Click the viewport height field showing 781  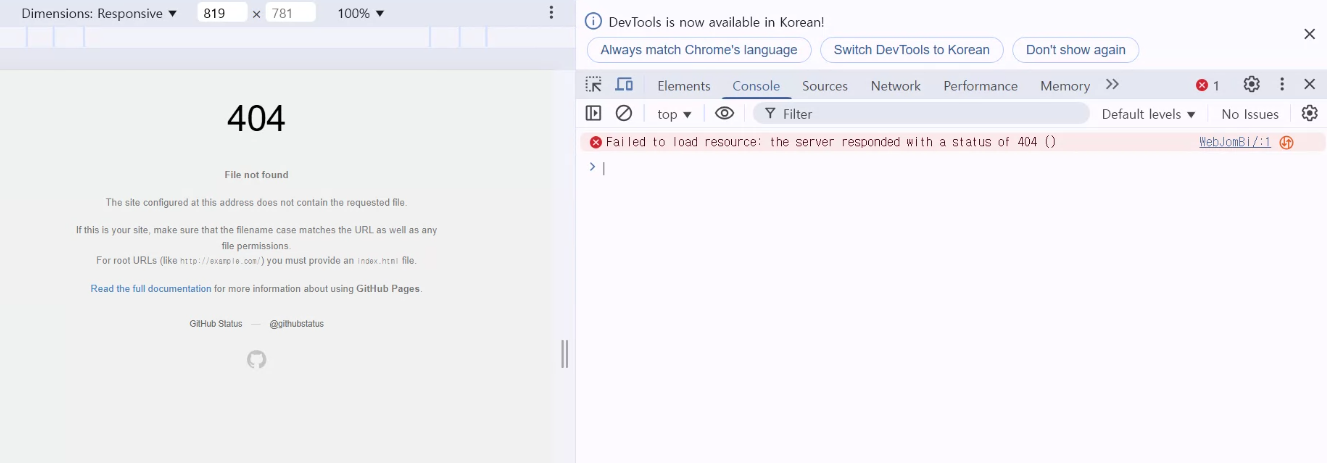click(x=291, y=13)
